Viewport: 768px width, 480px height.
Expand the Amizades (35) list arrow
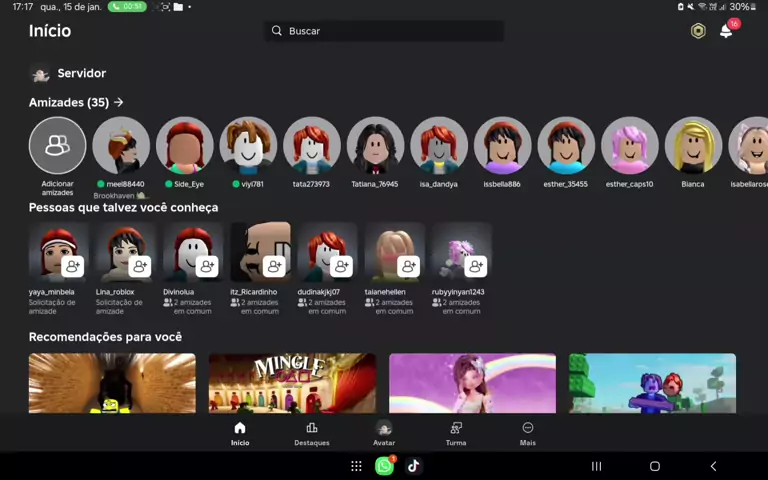pyautogui.click(x=119, y=102)
